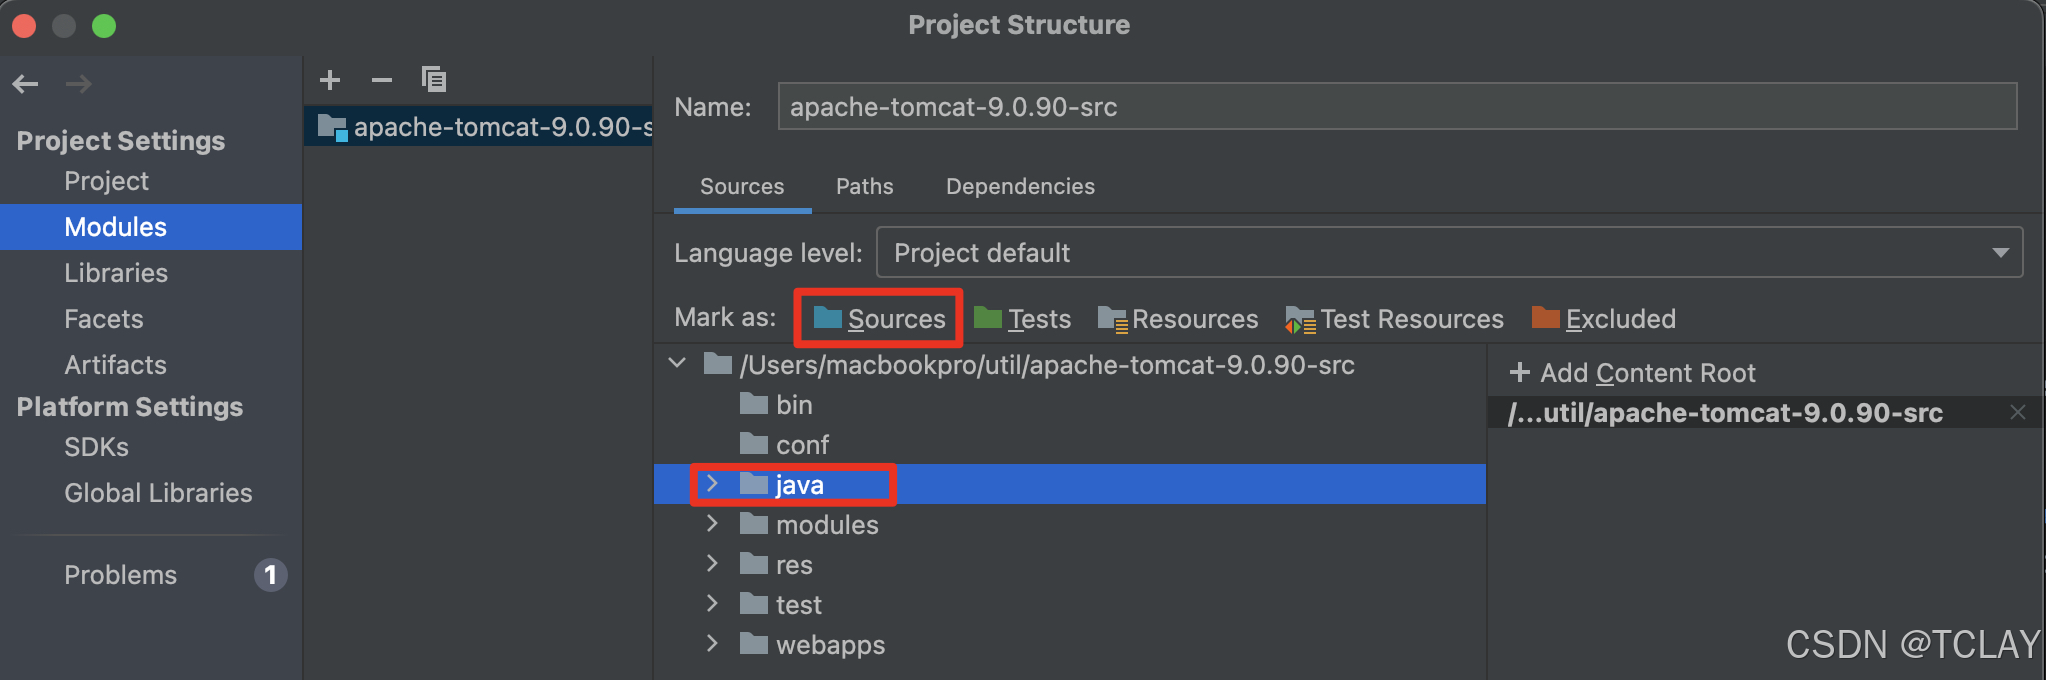Click the minus icon to remove module
The width and height of the screenshot is (2046, 680).
(382, 80)
